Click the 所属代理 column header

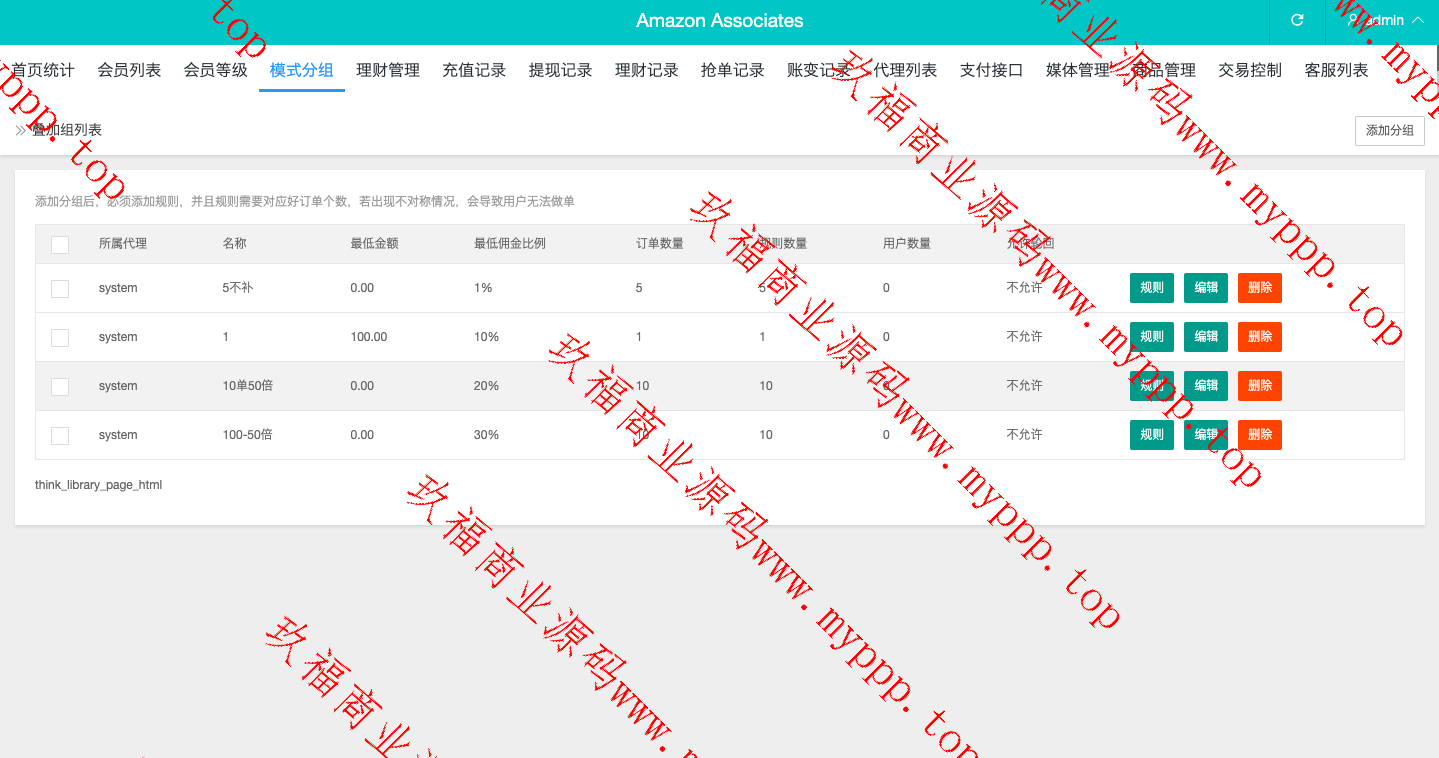[x=123, y=244]
